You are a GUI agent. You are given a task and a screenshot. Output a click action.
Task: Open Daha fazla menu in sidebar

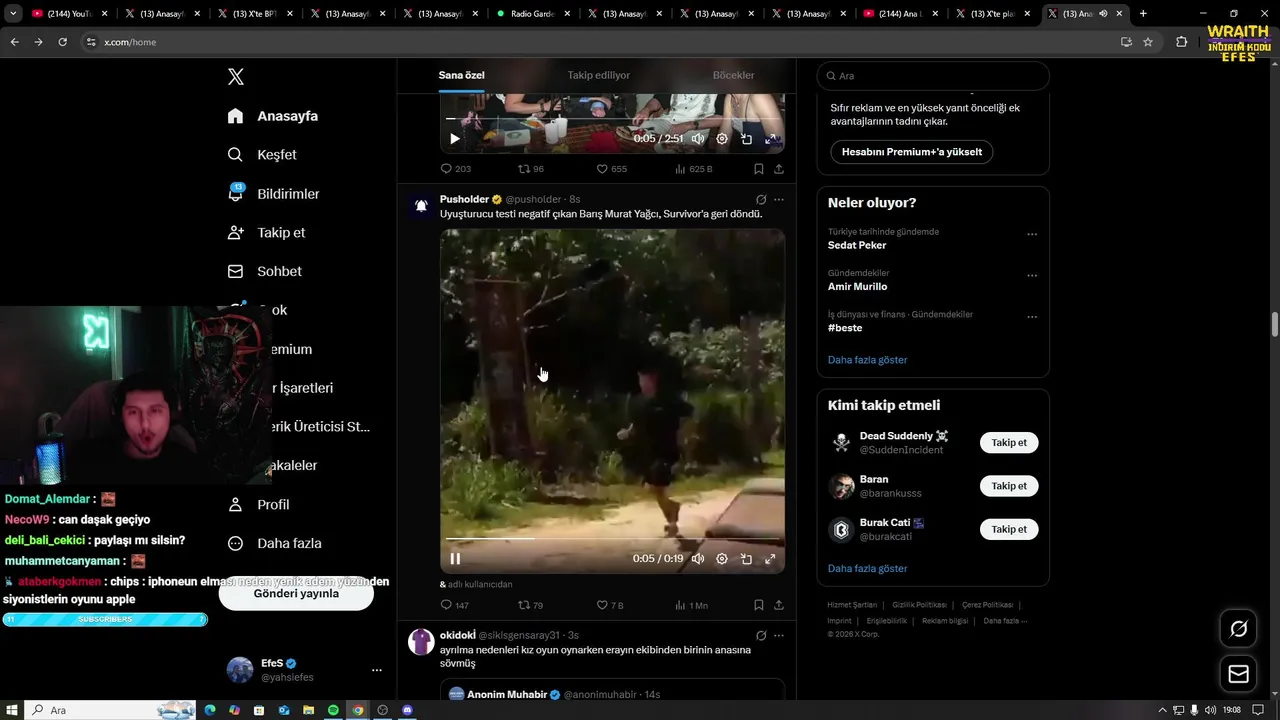tap(274, 543)
